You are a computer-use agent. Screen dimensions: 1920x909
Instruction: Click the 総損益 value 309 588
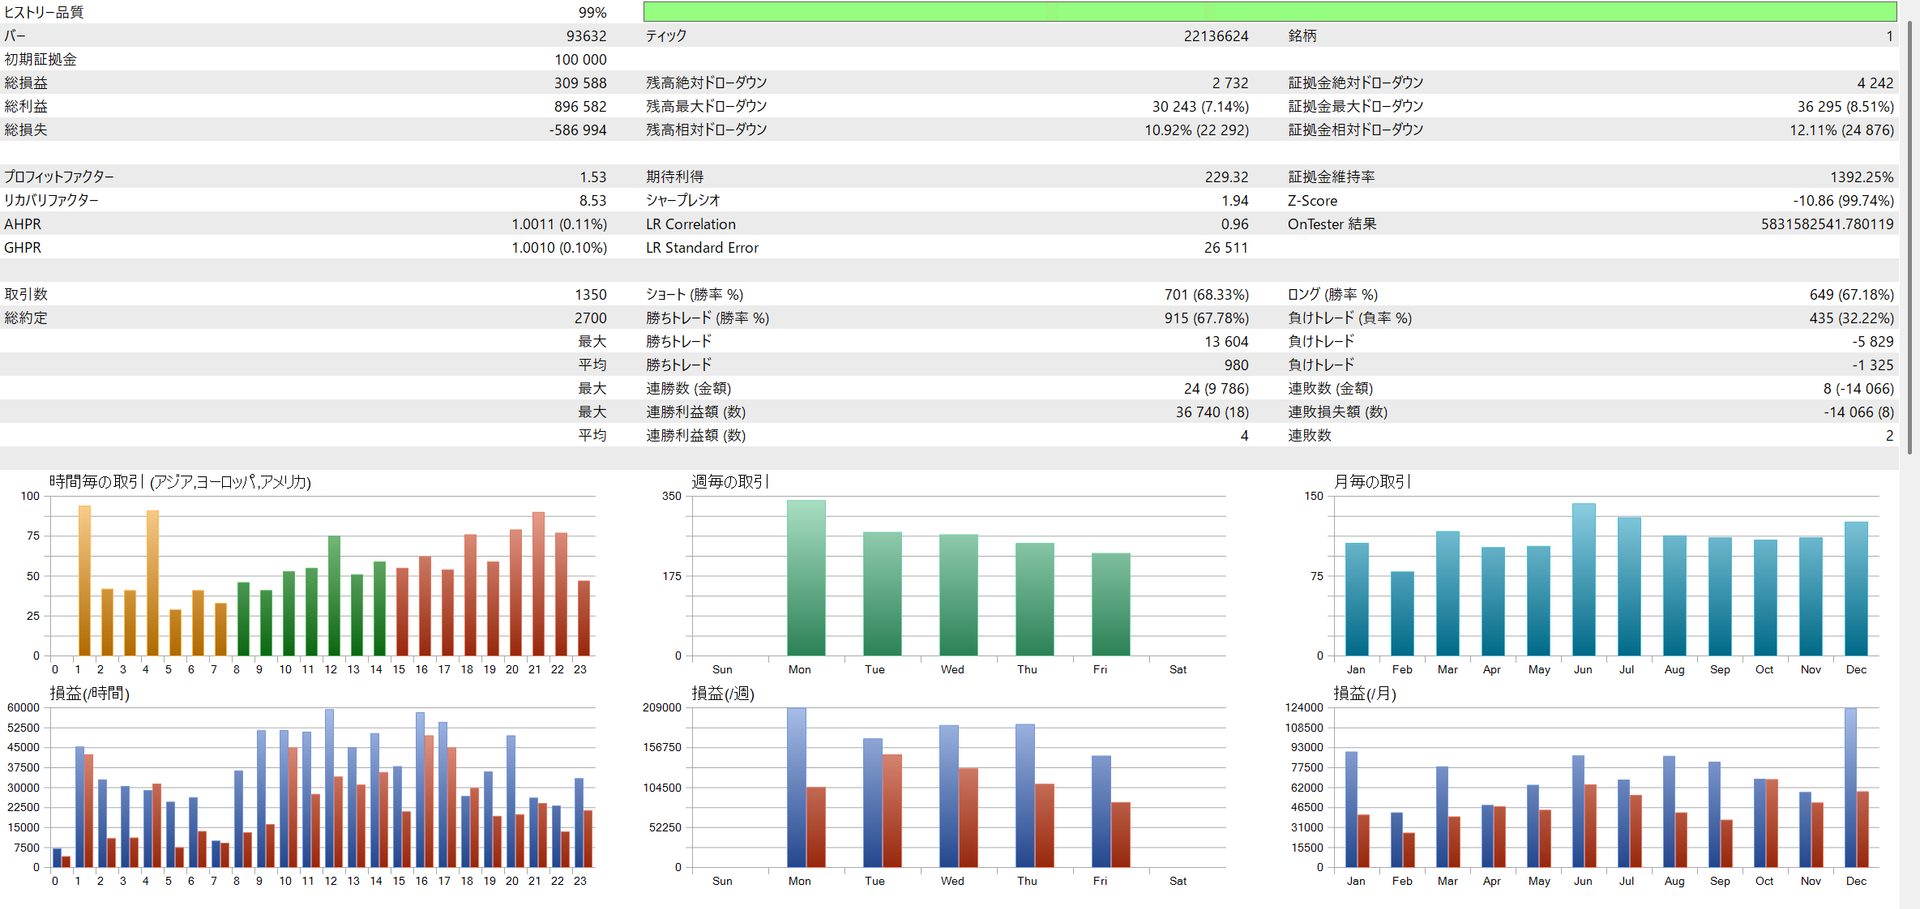pos(580,83)
